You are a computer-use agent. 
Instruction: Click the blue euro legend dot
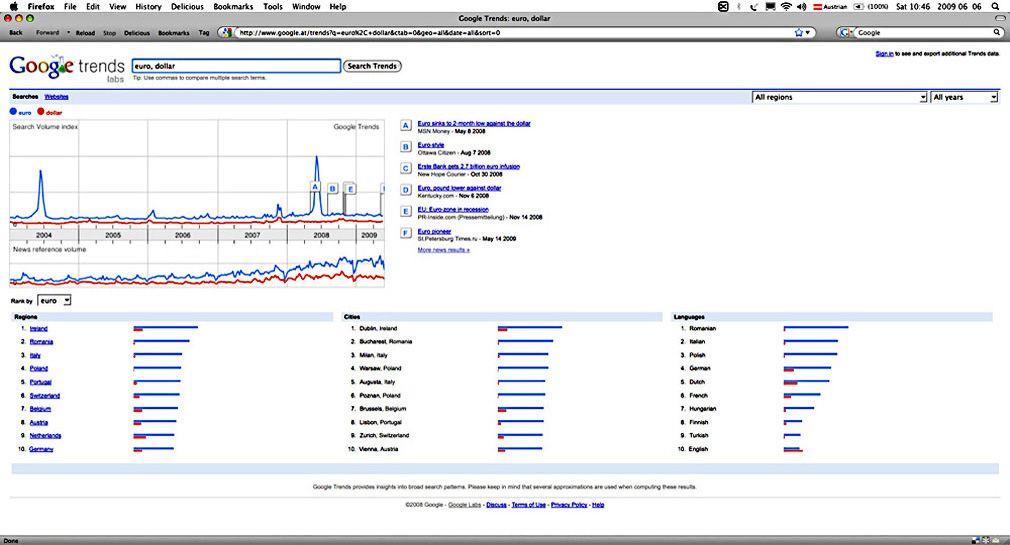pos(13,111)
